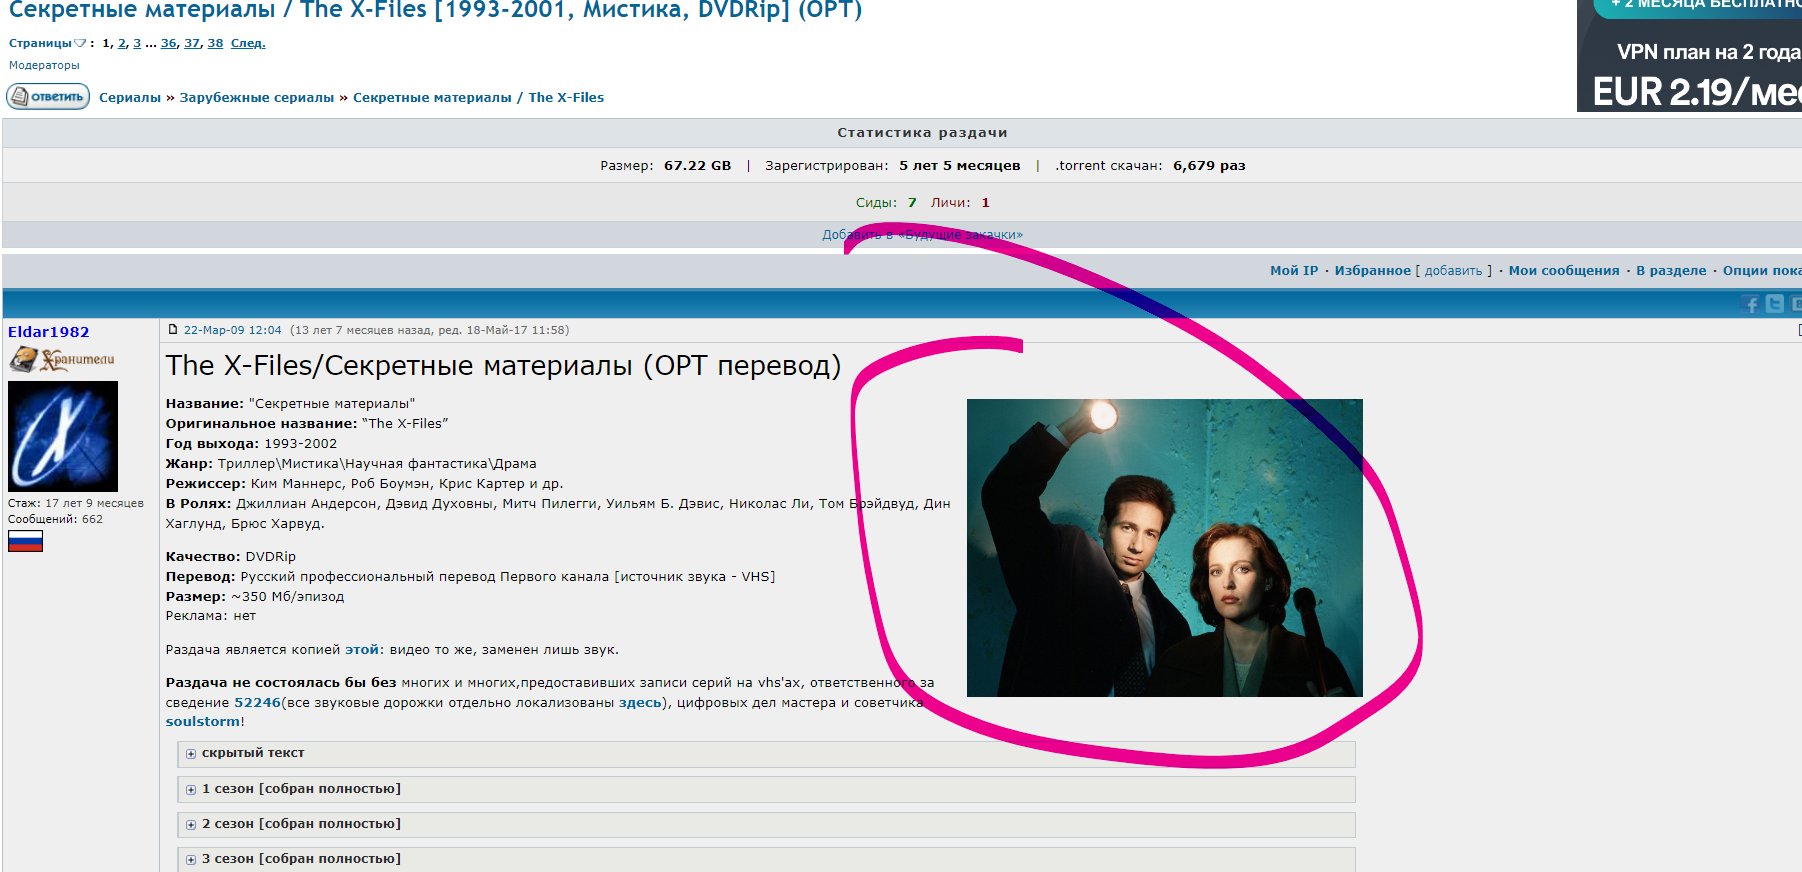Image resolution: width=1802 pixels, height=872 pixels.
Task: Expand the 2 сезон spoiler
Action: tap(765, 824)
